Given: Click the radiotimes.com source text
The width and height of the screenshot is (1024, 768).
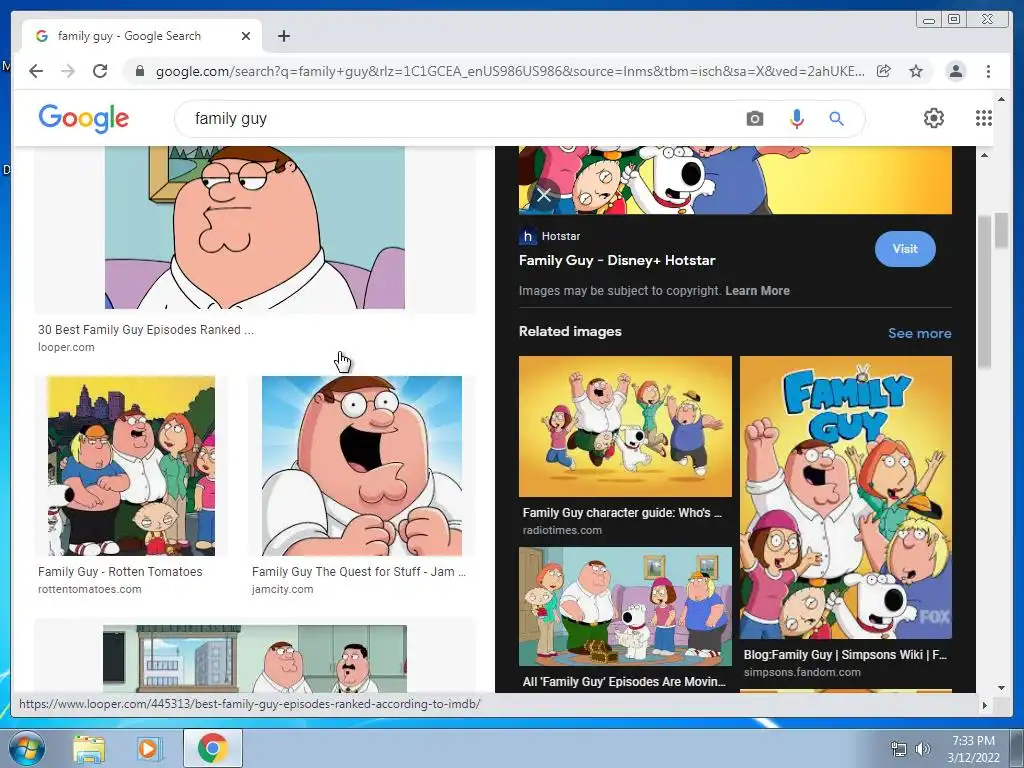Looking at the screenshot, I should click(x=562, y=530).
